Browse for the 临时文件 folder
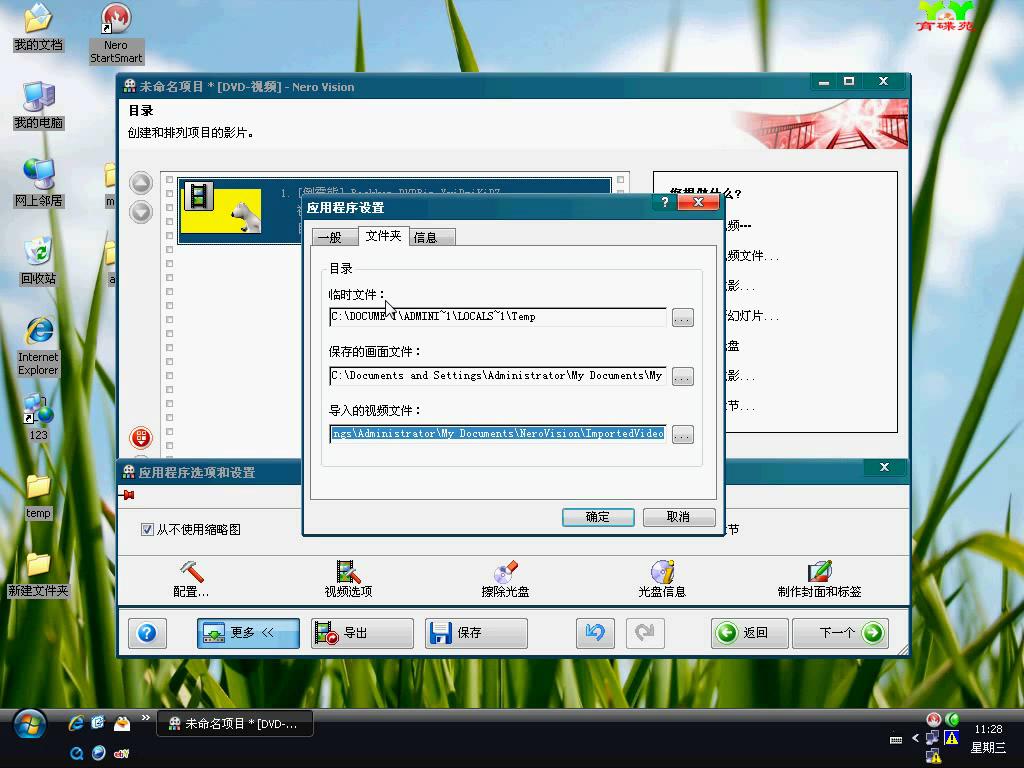 pyautogui.click(x=682, y=318)
